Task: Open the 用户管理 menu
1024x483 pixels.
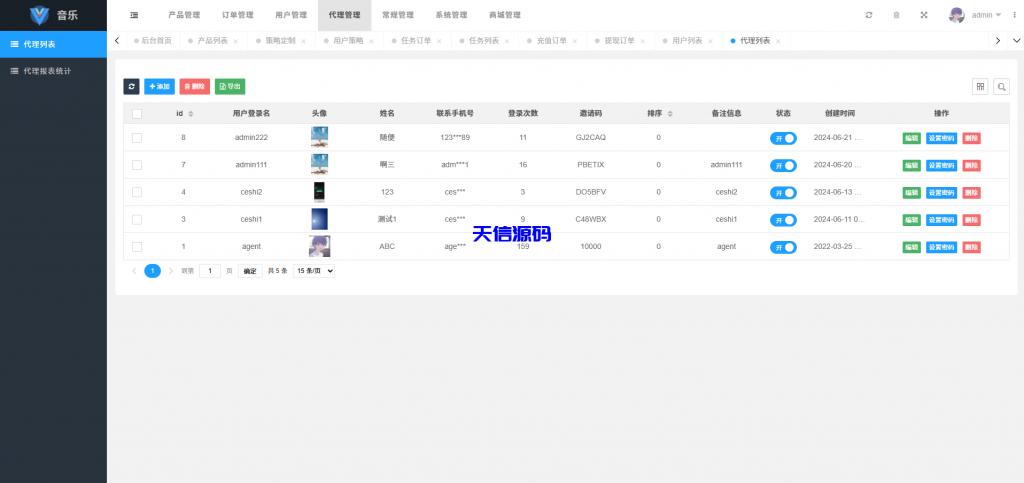Action: coord(291,15)
